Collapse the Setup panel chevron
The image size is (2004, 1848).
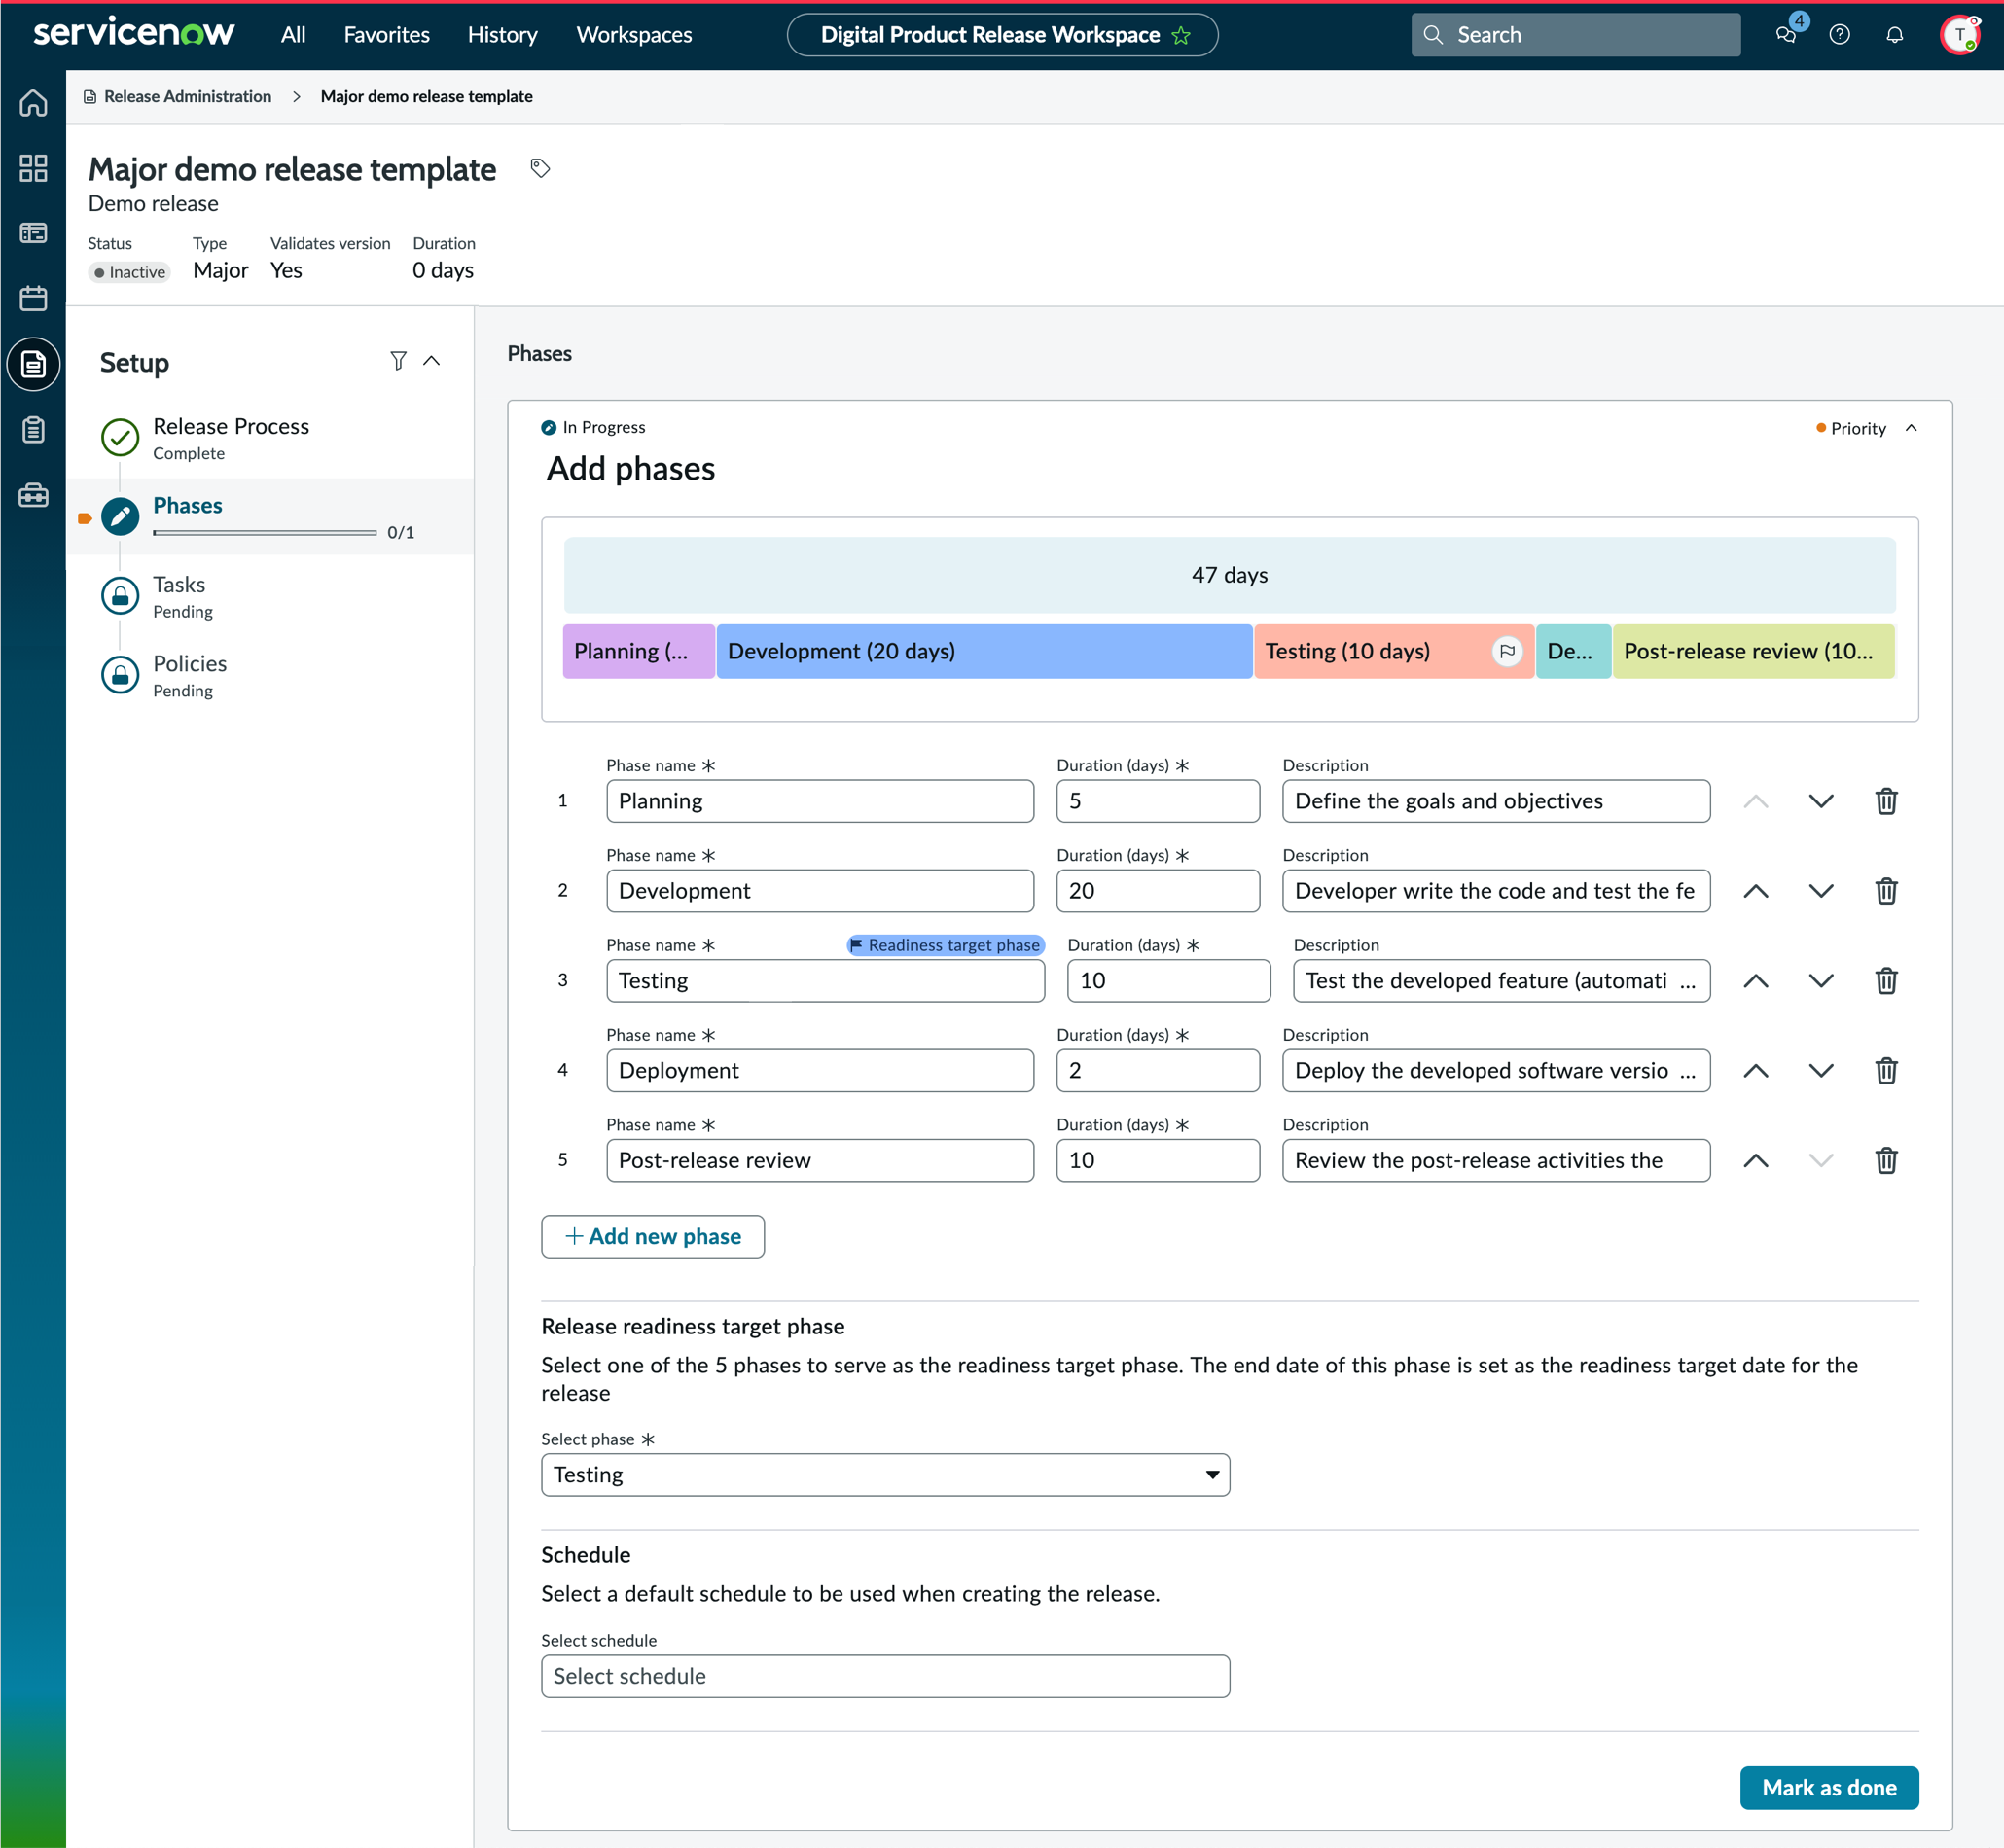[432, 361]
